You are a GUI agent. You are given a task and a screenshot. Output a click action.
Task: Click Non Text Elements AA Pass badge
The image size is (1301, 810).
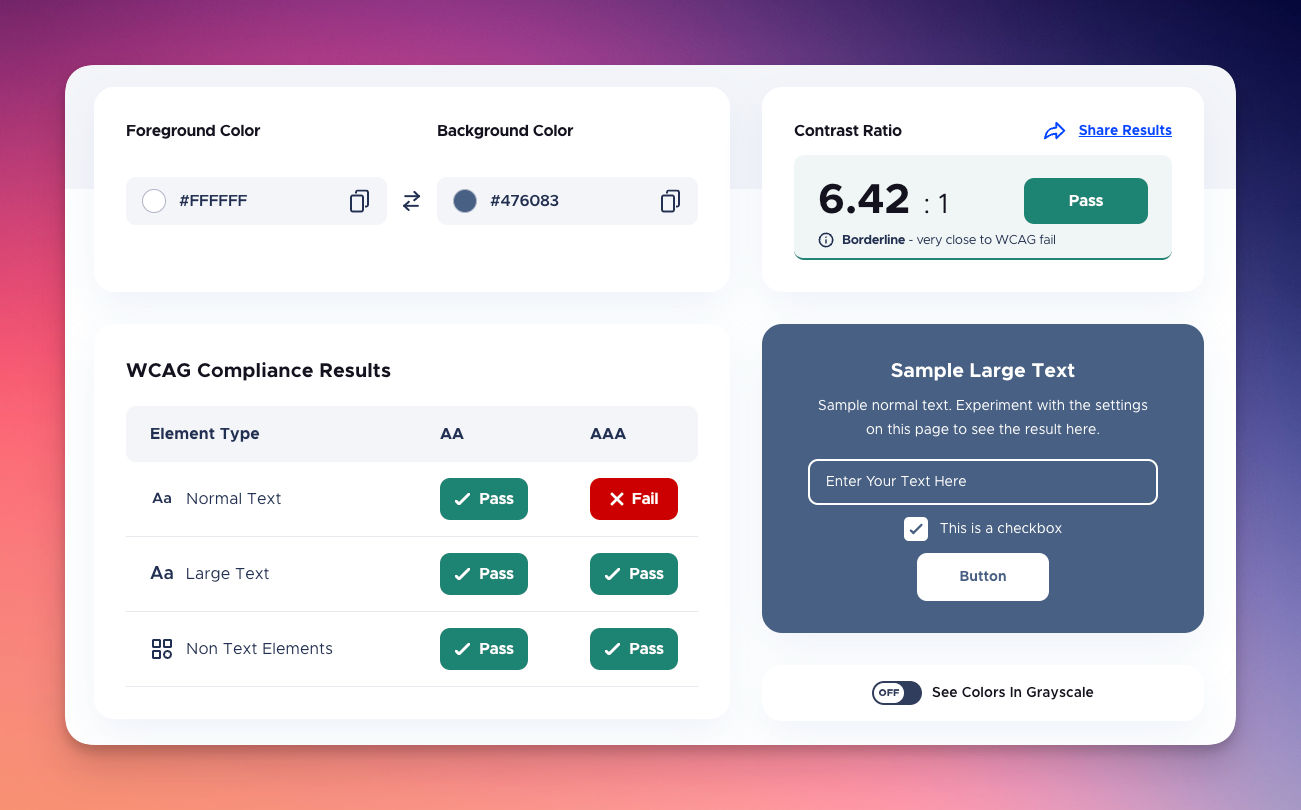tap(484, 649)
